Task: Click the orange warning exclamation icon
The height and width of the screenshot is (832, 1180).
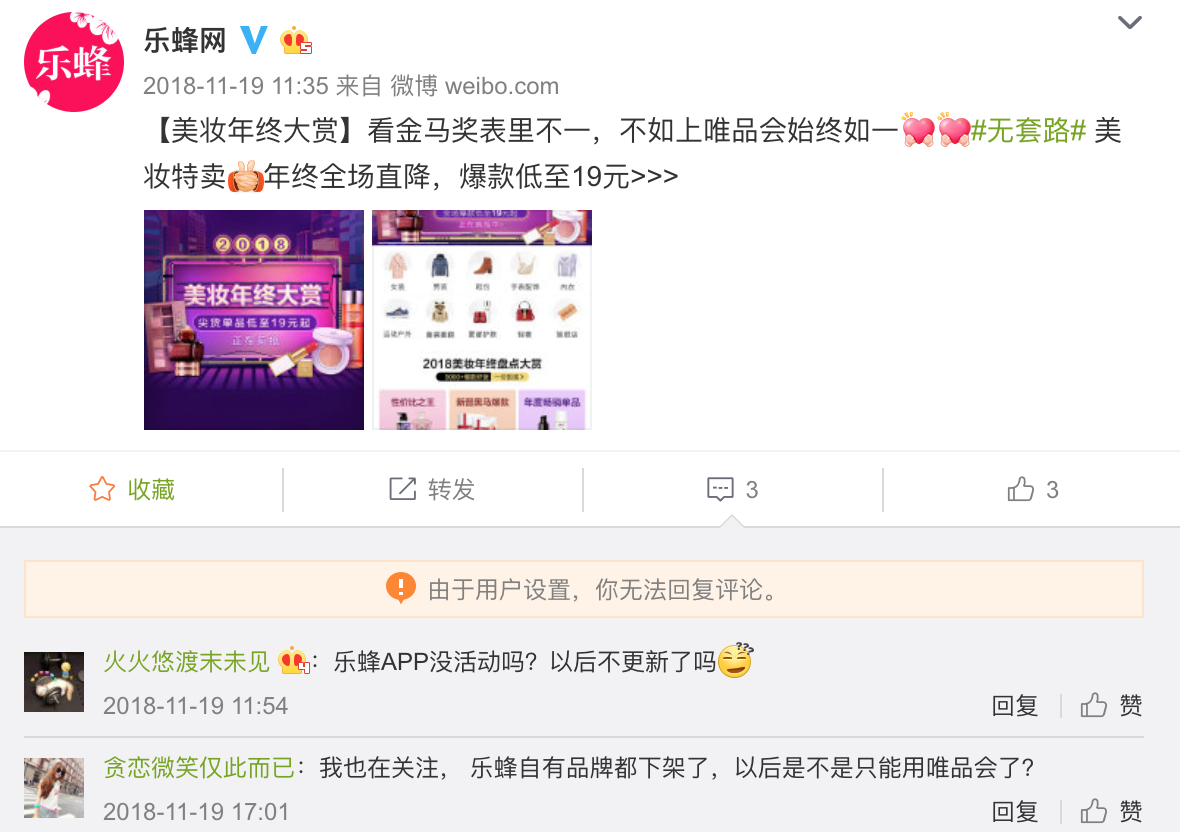Action: pyautogui.click(x=400, y=588)
